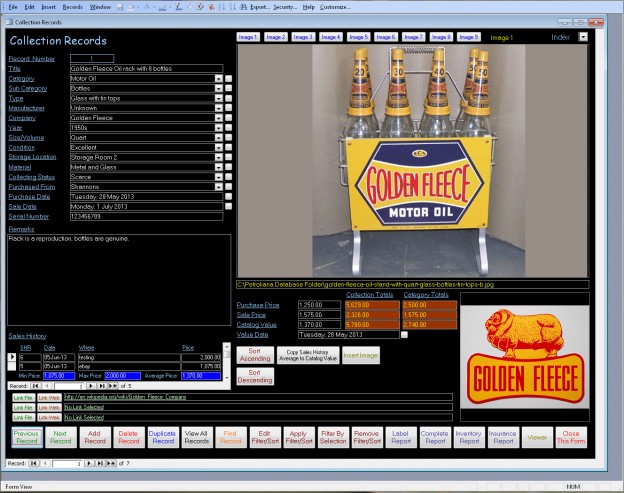This screenshot has height=493, width=624.
Task: Click the font color A toolbar icon
Action: click(x=147, y=7)
